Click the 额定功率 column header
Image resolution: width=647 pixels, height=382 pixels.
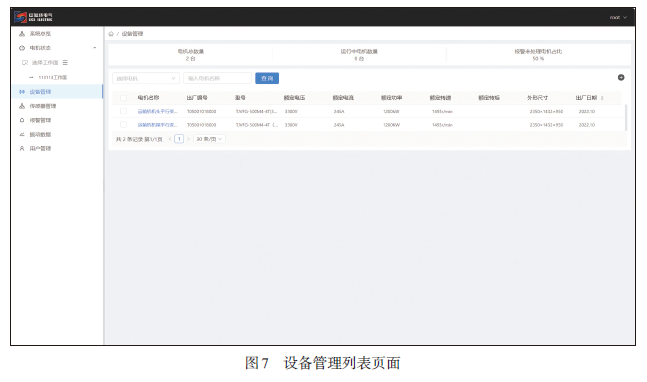pyautogui.click(x=391, y=98)
